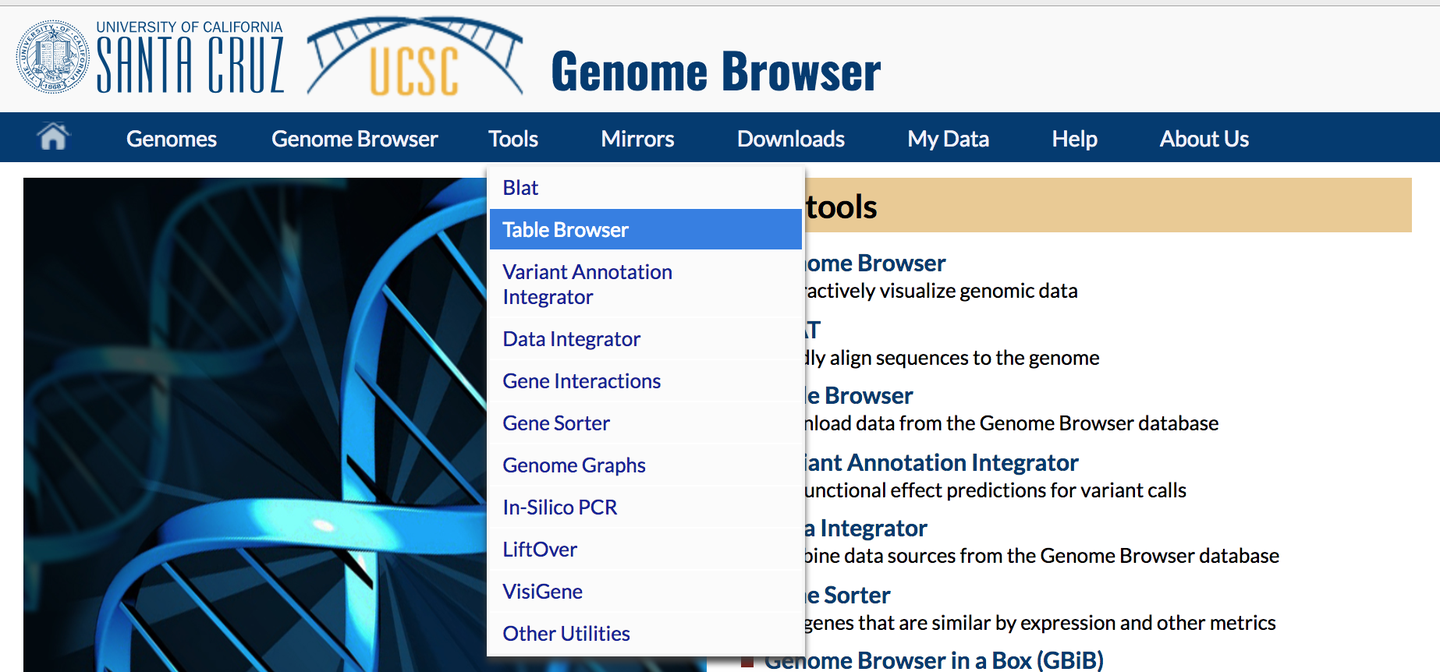The height and width of the screenshot is (672, 1440).
Task: Open Gene Interactions from Tools menu
Action: point(581,381)
